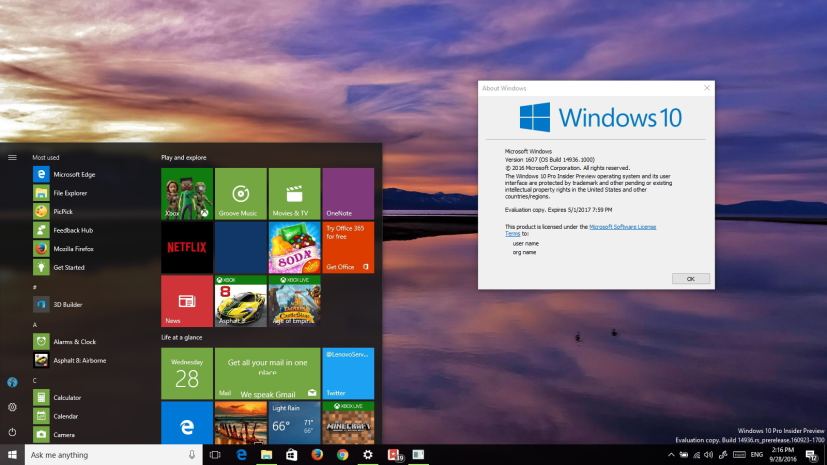The image size is (827, 465).
Task: Open Task View on the taskbar
Action: click(x=215, y=454)
